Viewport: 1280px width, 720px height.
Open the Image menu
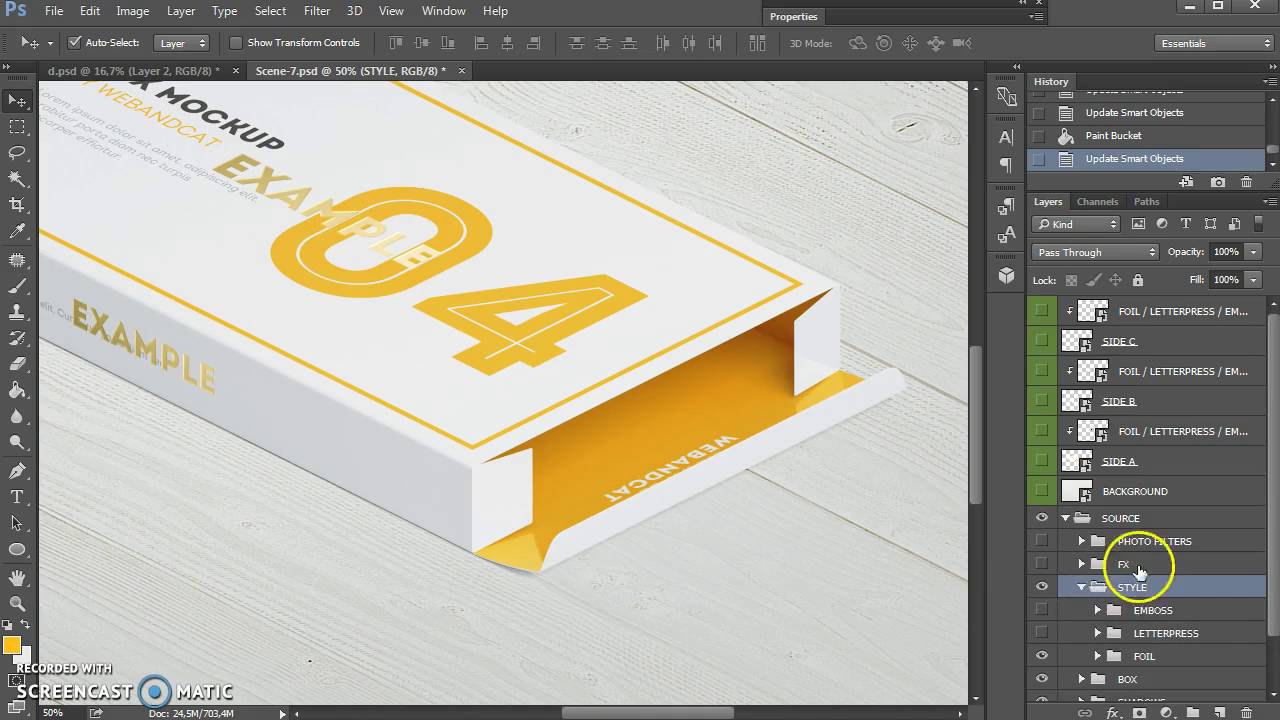click(133, 11)
